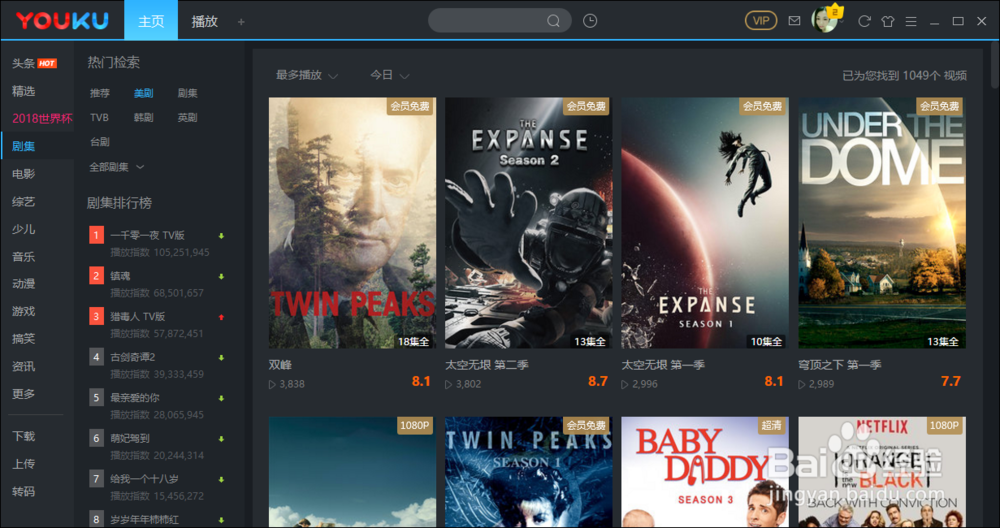This screenshot has height=528, width=1000.
Task: Open the 最多播放 sort dropdown
Action: point(306,75)
